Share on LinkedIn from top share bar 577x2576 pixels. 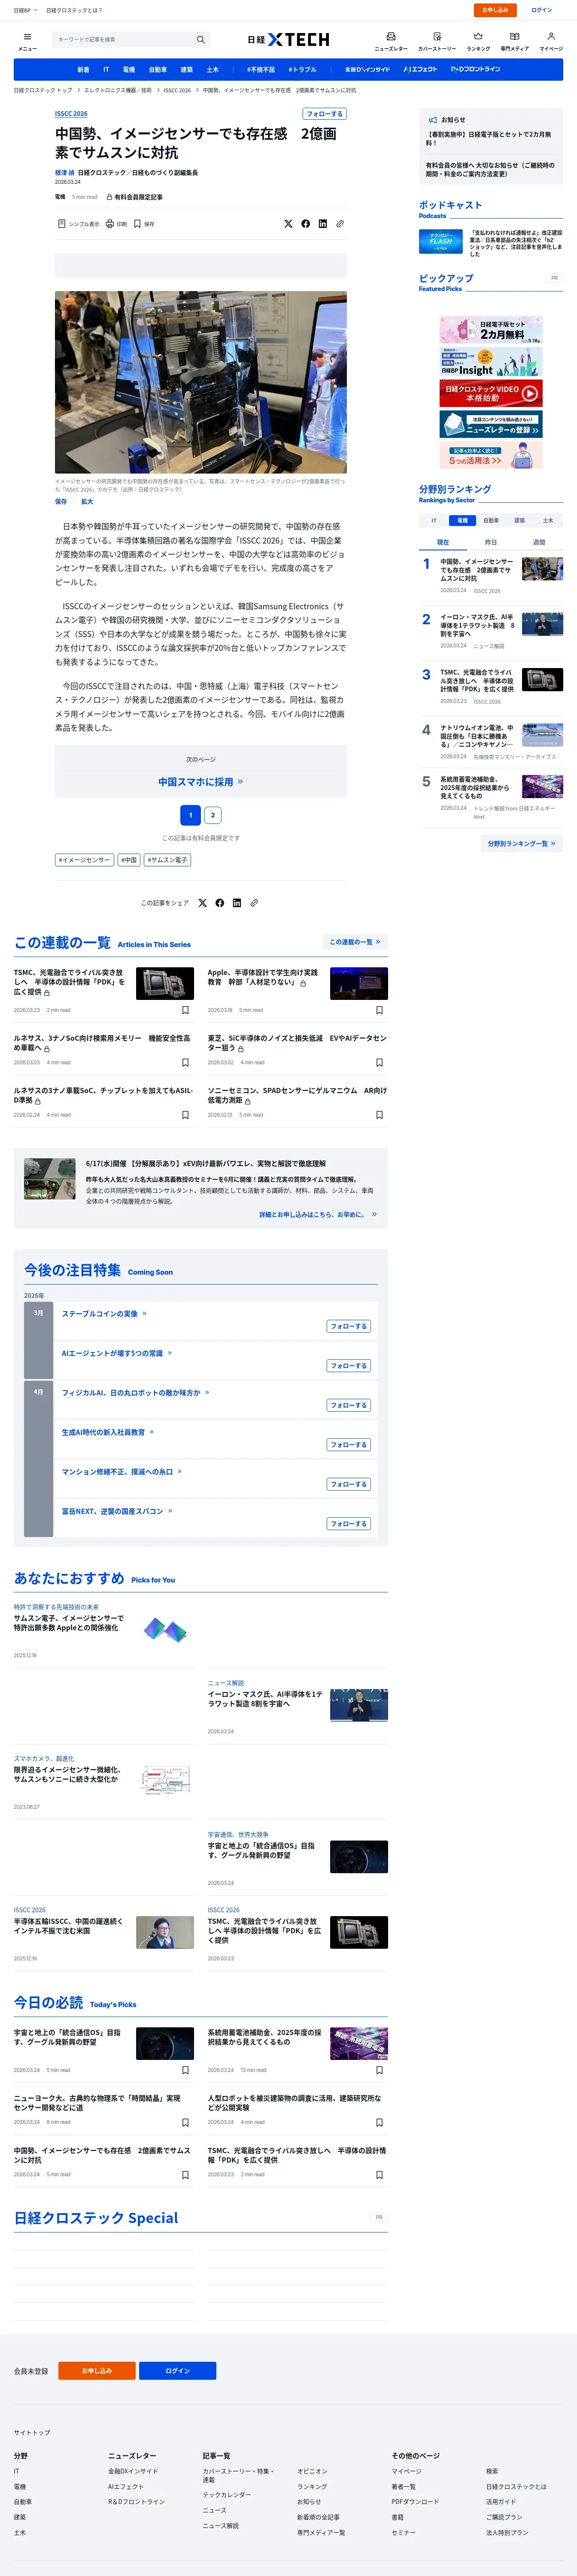point(322,224)
